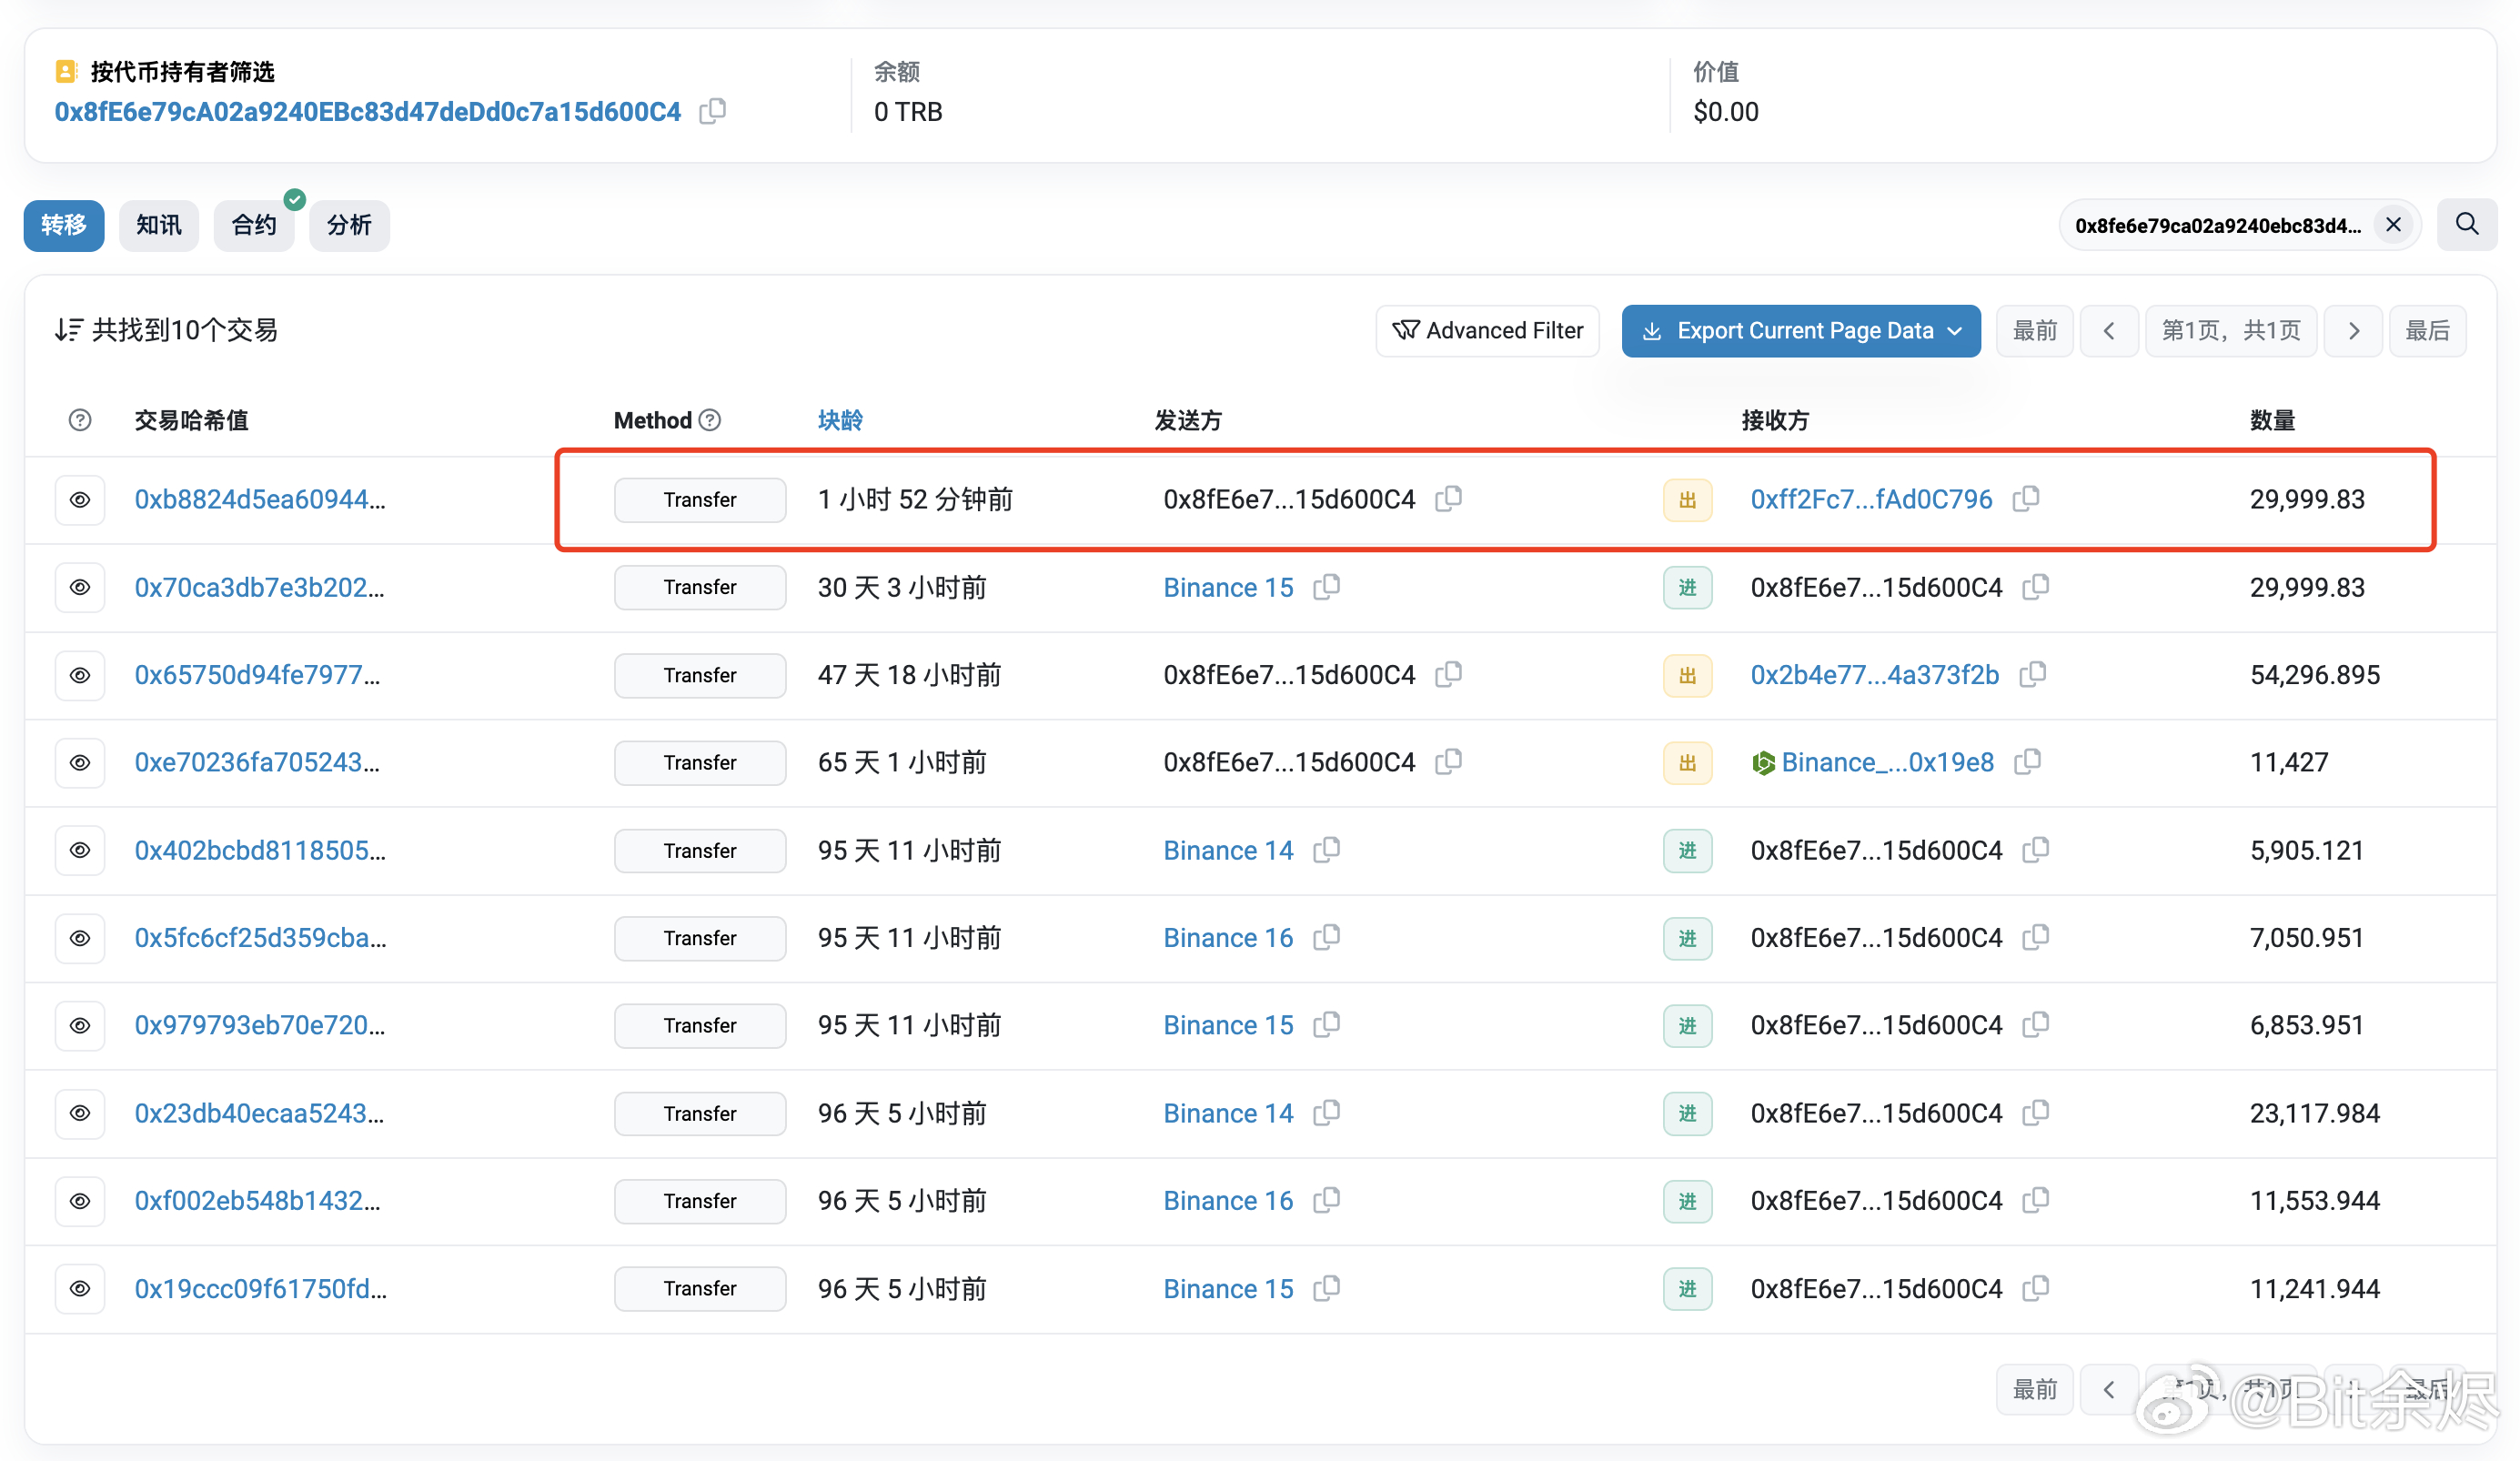Open the search magnifier button
The image size is (2520, 1461).
click(2466, 224)
